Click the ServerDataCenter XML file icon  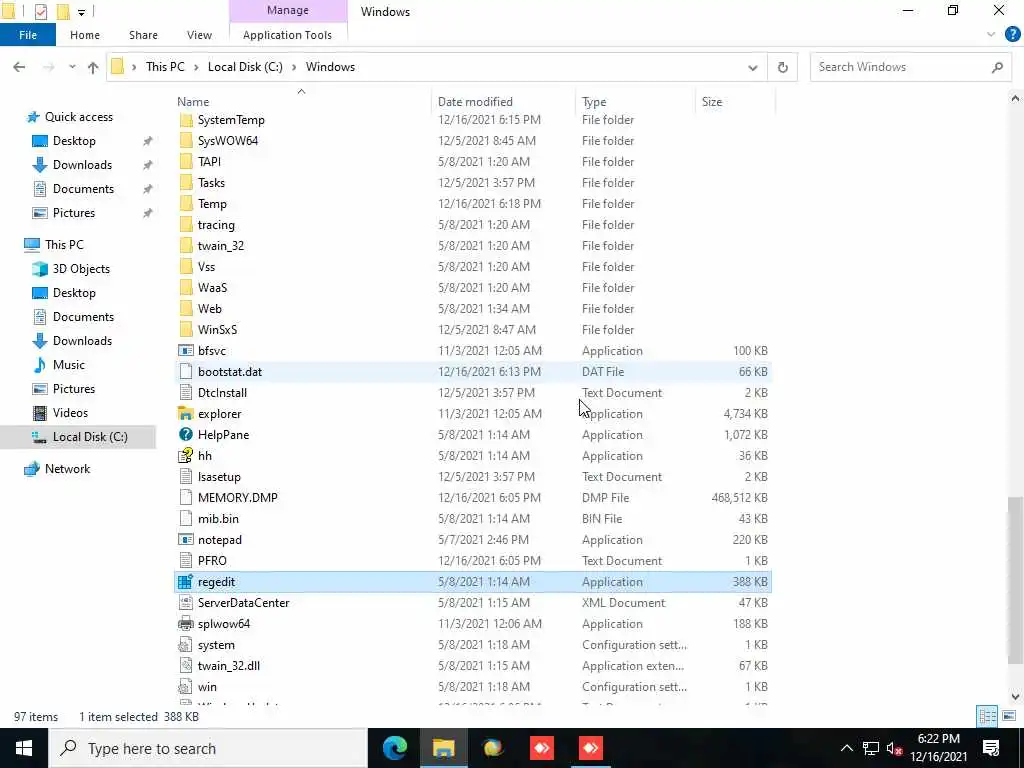tap(186, 603)
